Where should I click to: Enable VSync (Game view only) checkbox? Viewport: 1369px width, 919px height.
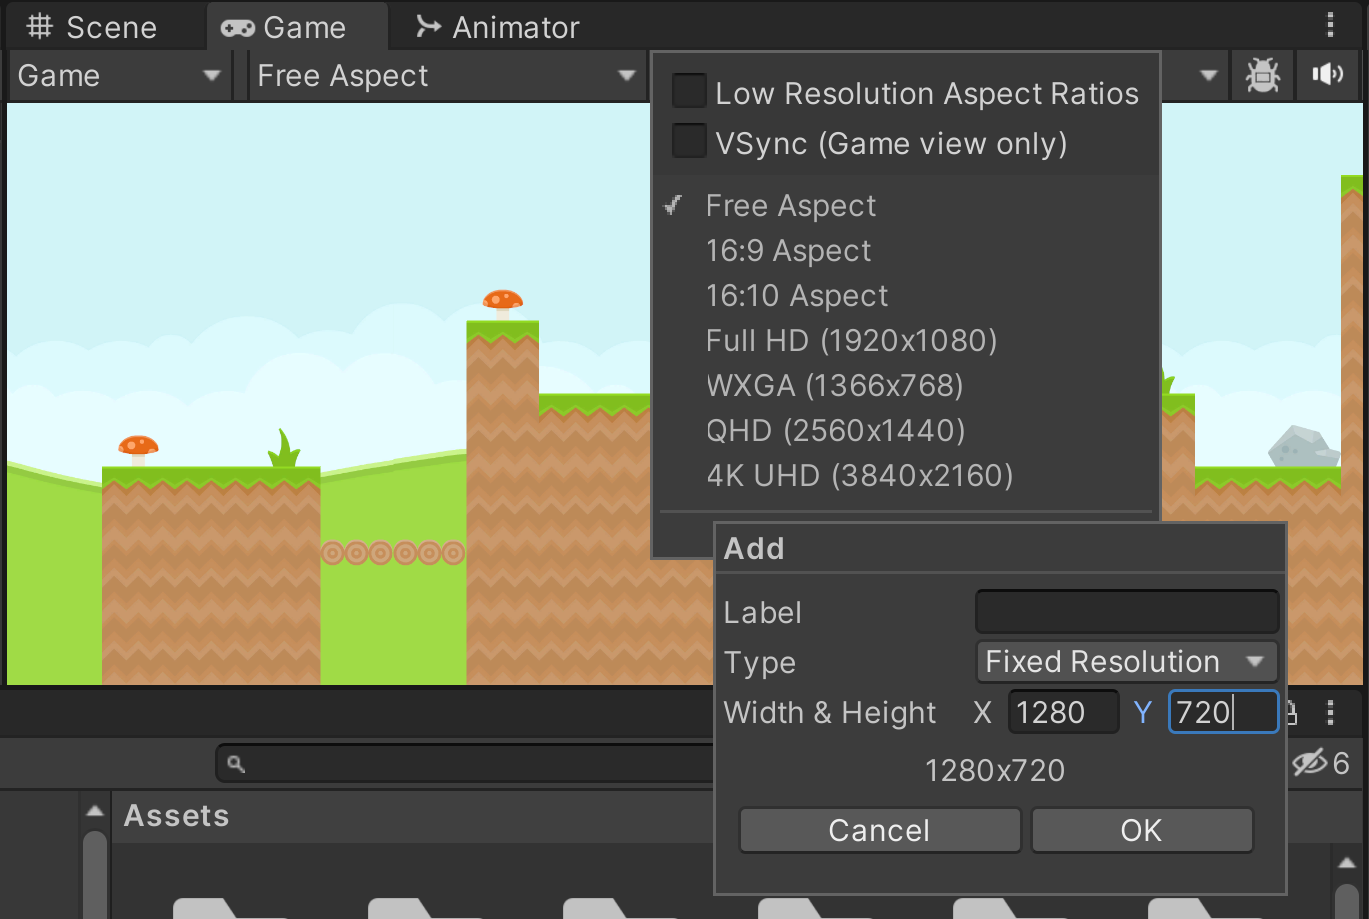pyautogui.click(x=689, y=140)
